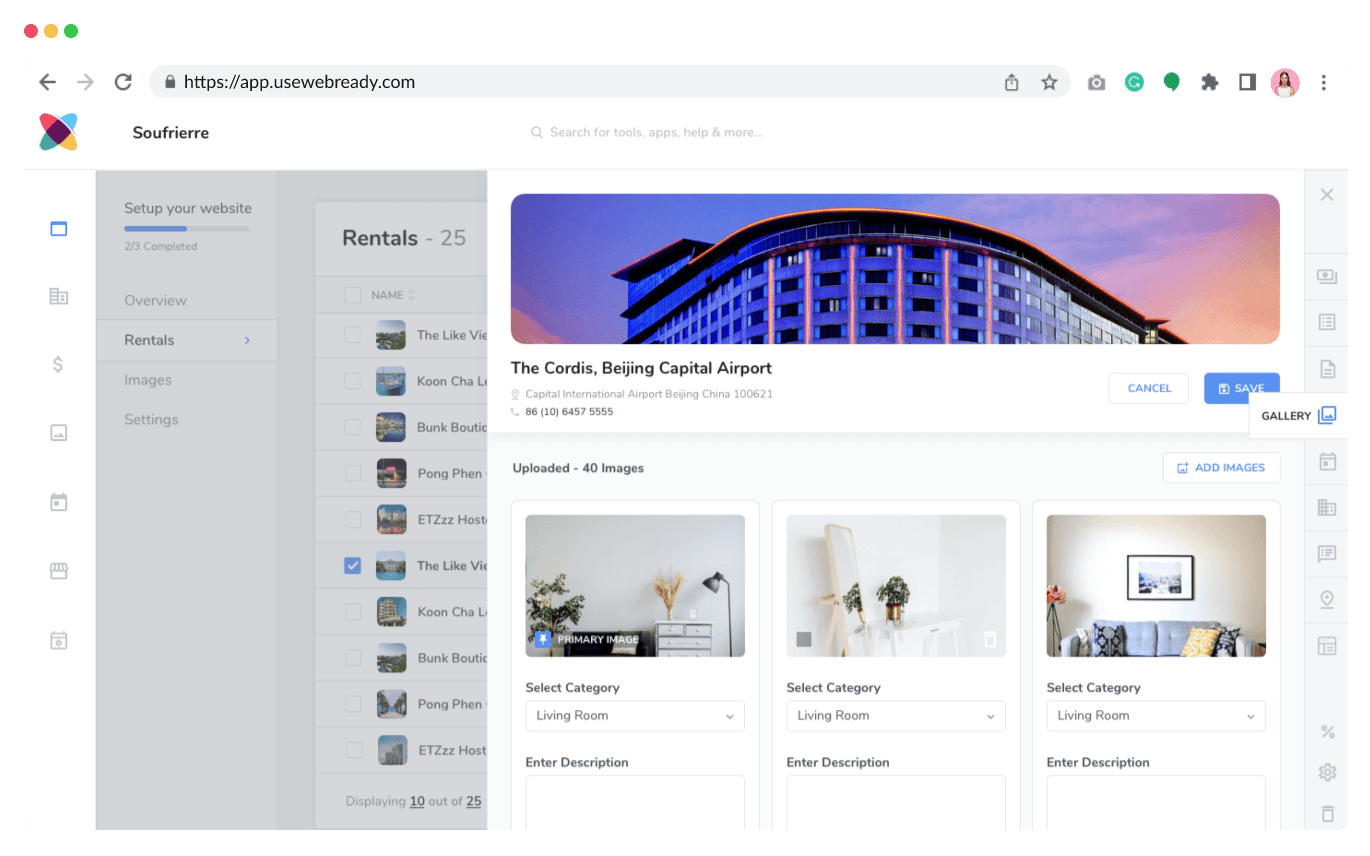Open the list details icon in right toolbar
The image size is (1370, 856).
tap(1327, 322)
